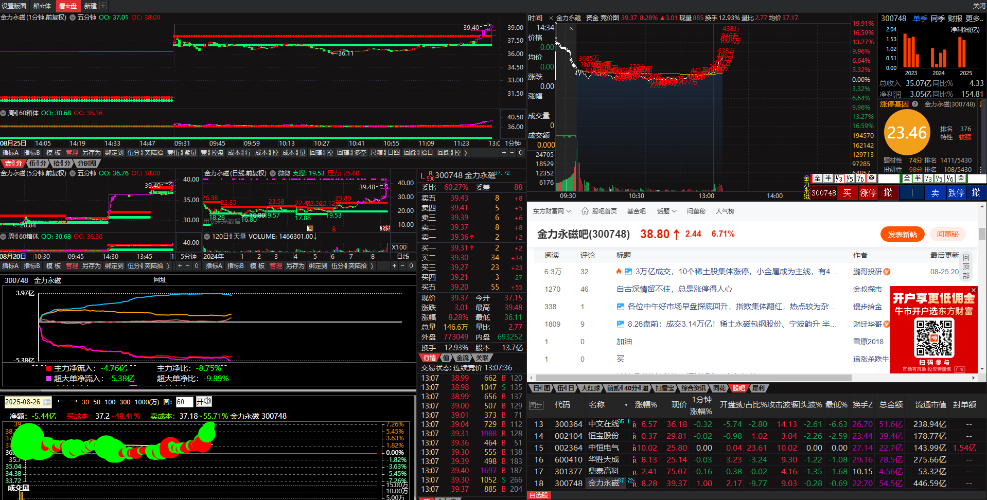Open the calendar picker beside 2025-08-26
The height and width of the screenshot is (500, 987).
click(47, 401)
